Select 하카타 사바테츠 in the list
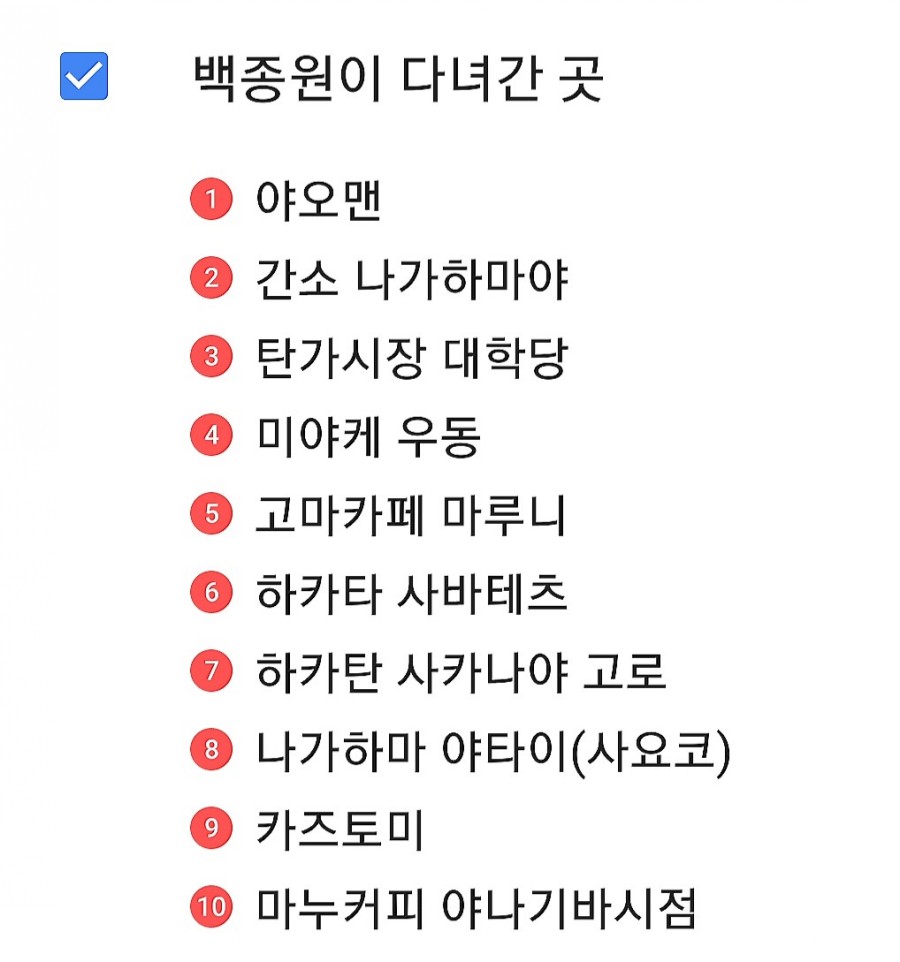 412,593
